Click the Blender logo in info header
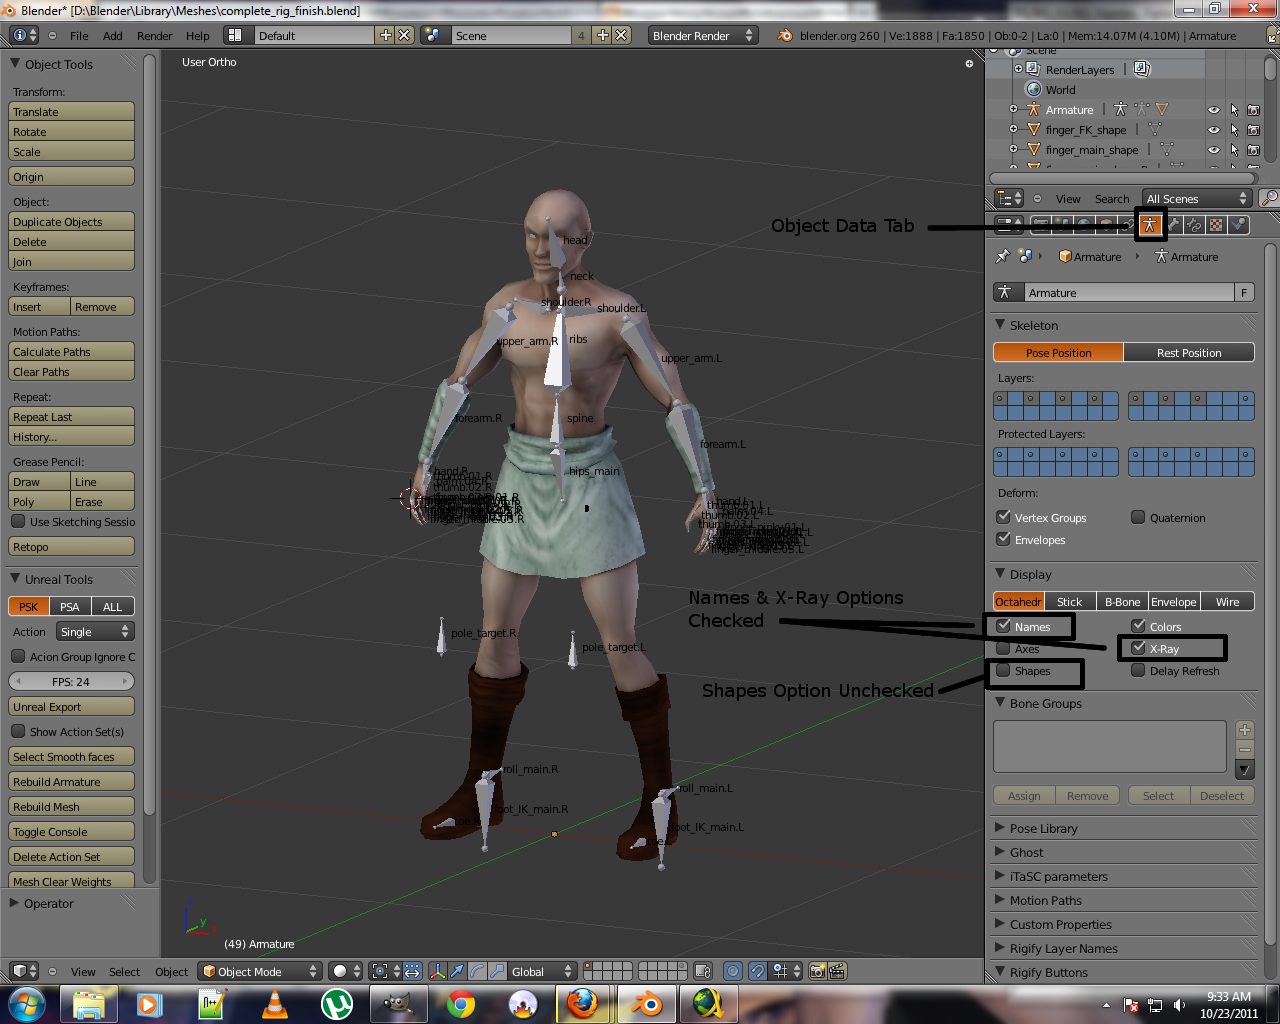1280x1024 pixels. coord(785,36)
